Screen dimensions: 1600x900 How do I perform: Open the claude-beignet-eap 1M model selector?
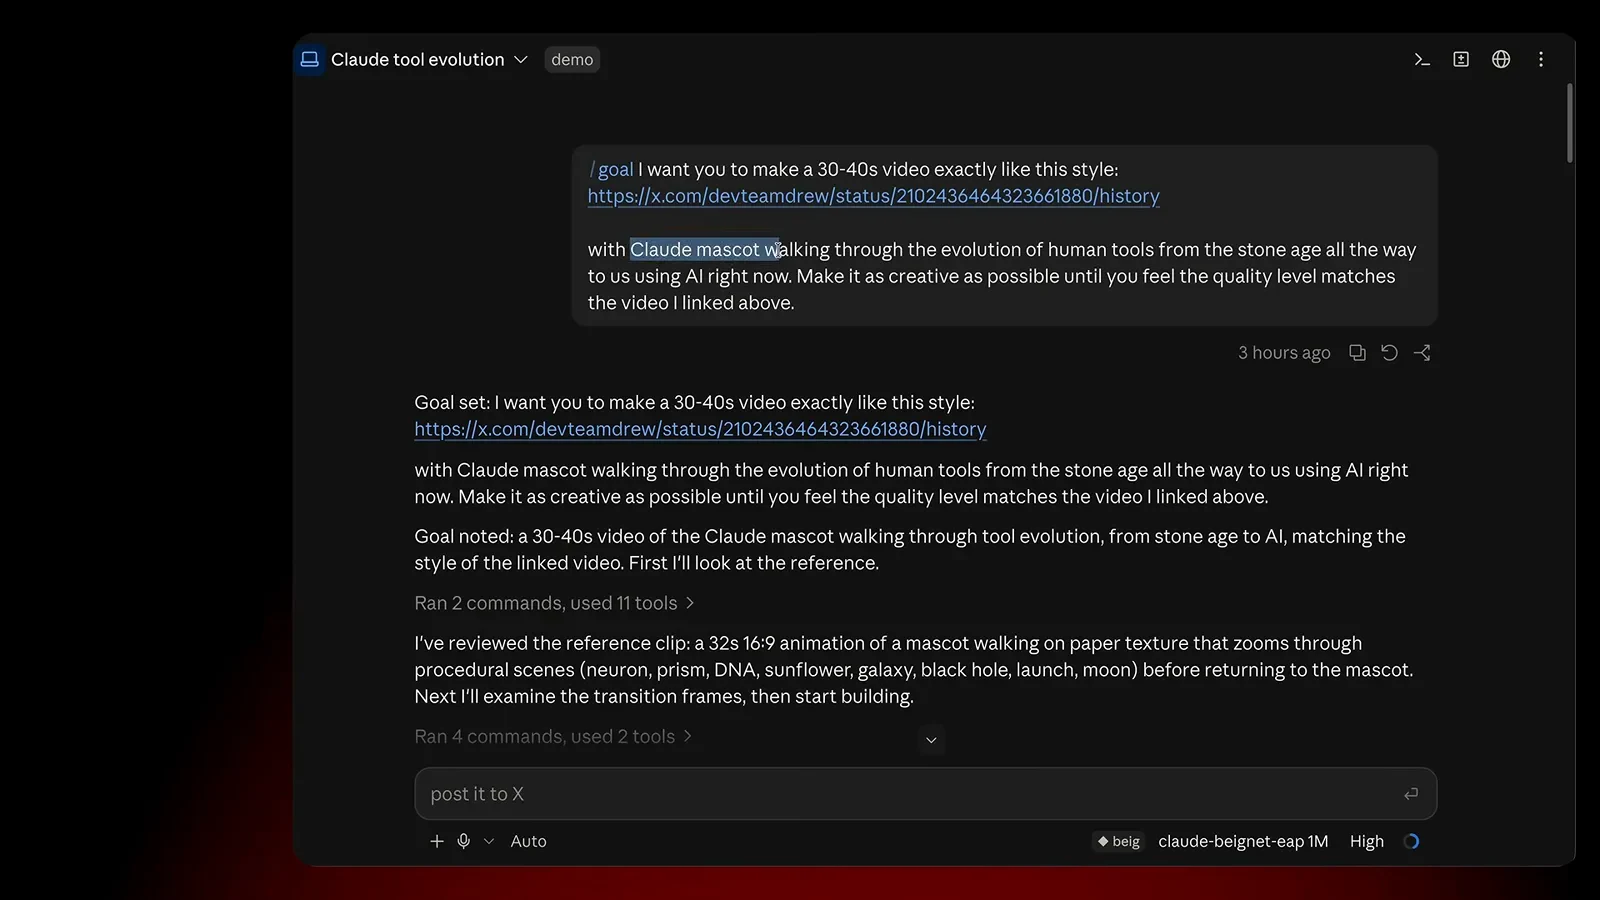pos(1243,842)
